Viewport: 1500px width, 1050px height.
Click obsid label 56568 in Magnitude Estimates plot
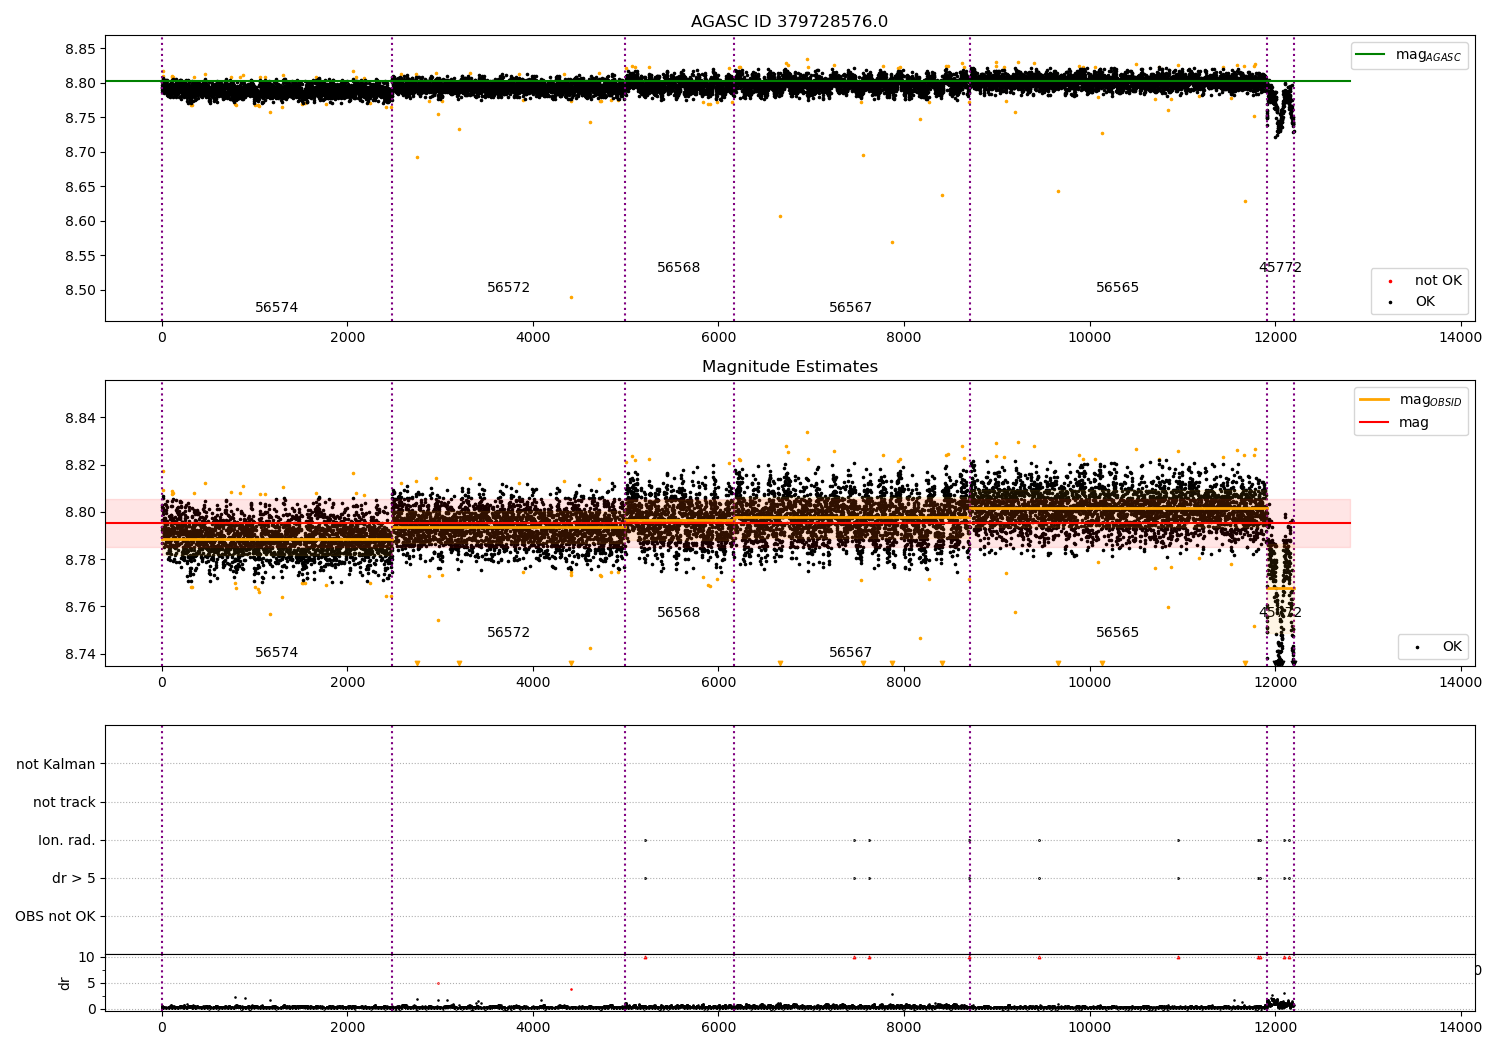point(678,613)
